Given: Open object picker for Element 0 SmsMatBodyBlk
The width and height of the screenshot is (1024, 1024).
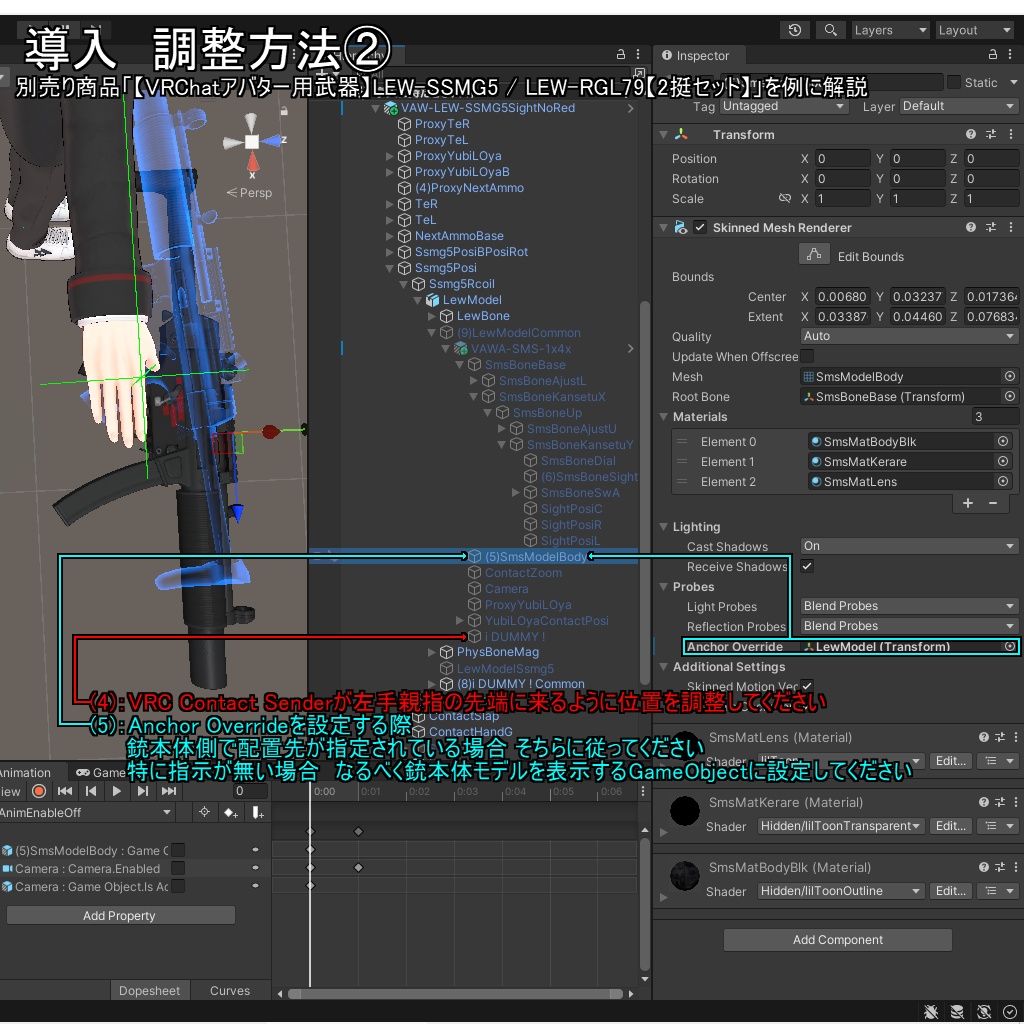Looking at the screenshot, I should pyautogui.click(x=1003, y=441).
